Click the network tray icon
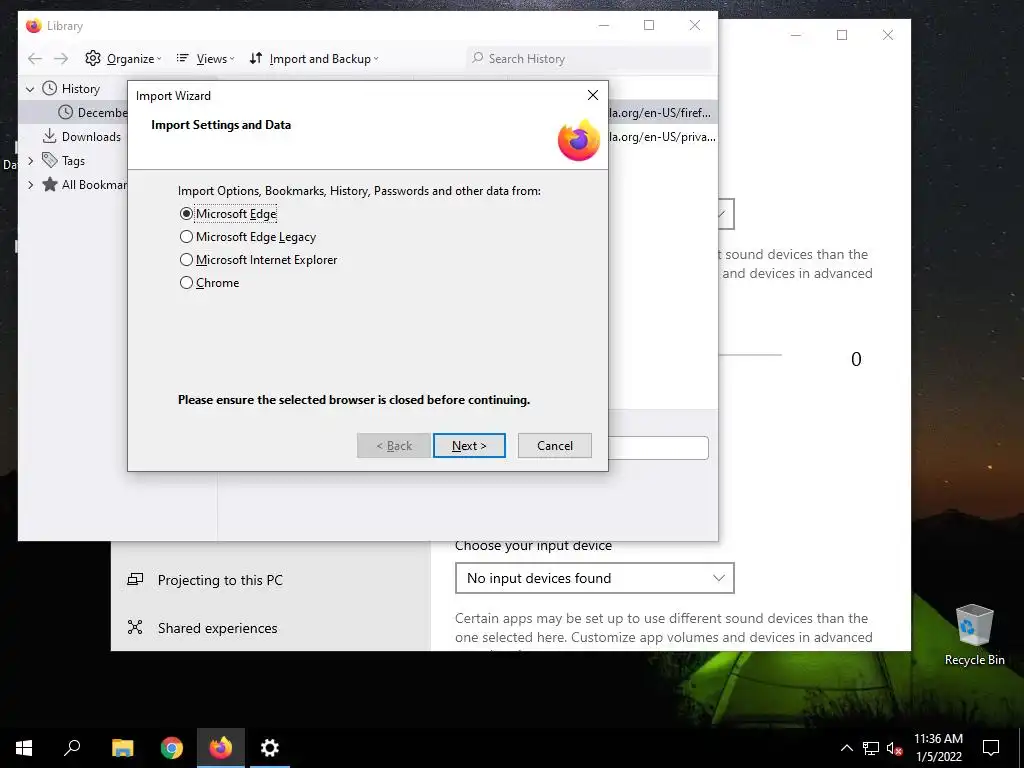Image resolution: width=1024 pixels, height=768 pixels. pos(871,748)
